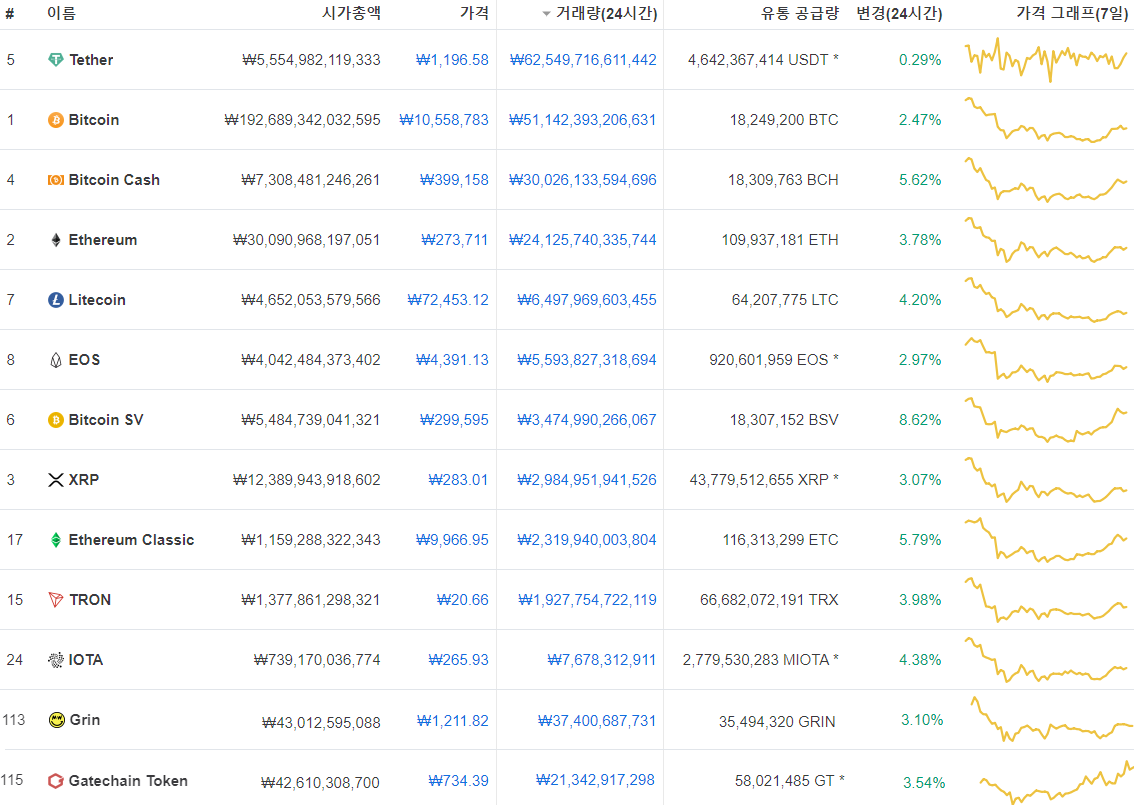This screenshot has height=805, width=1134.
Task: Click the IOTA dotted logo icon
Action: click(x=56, y=660)
